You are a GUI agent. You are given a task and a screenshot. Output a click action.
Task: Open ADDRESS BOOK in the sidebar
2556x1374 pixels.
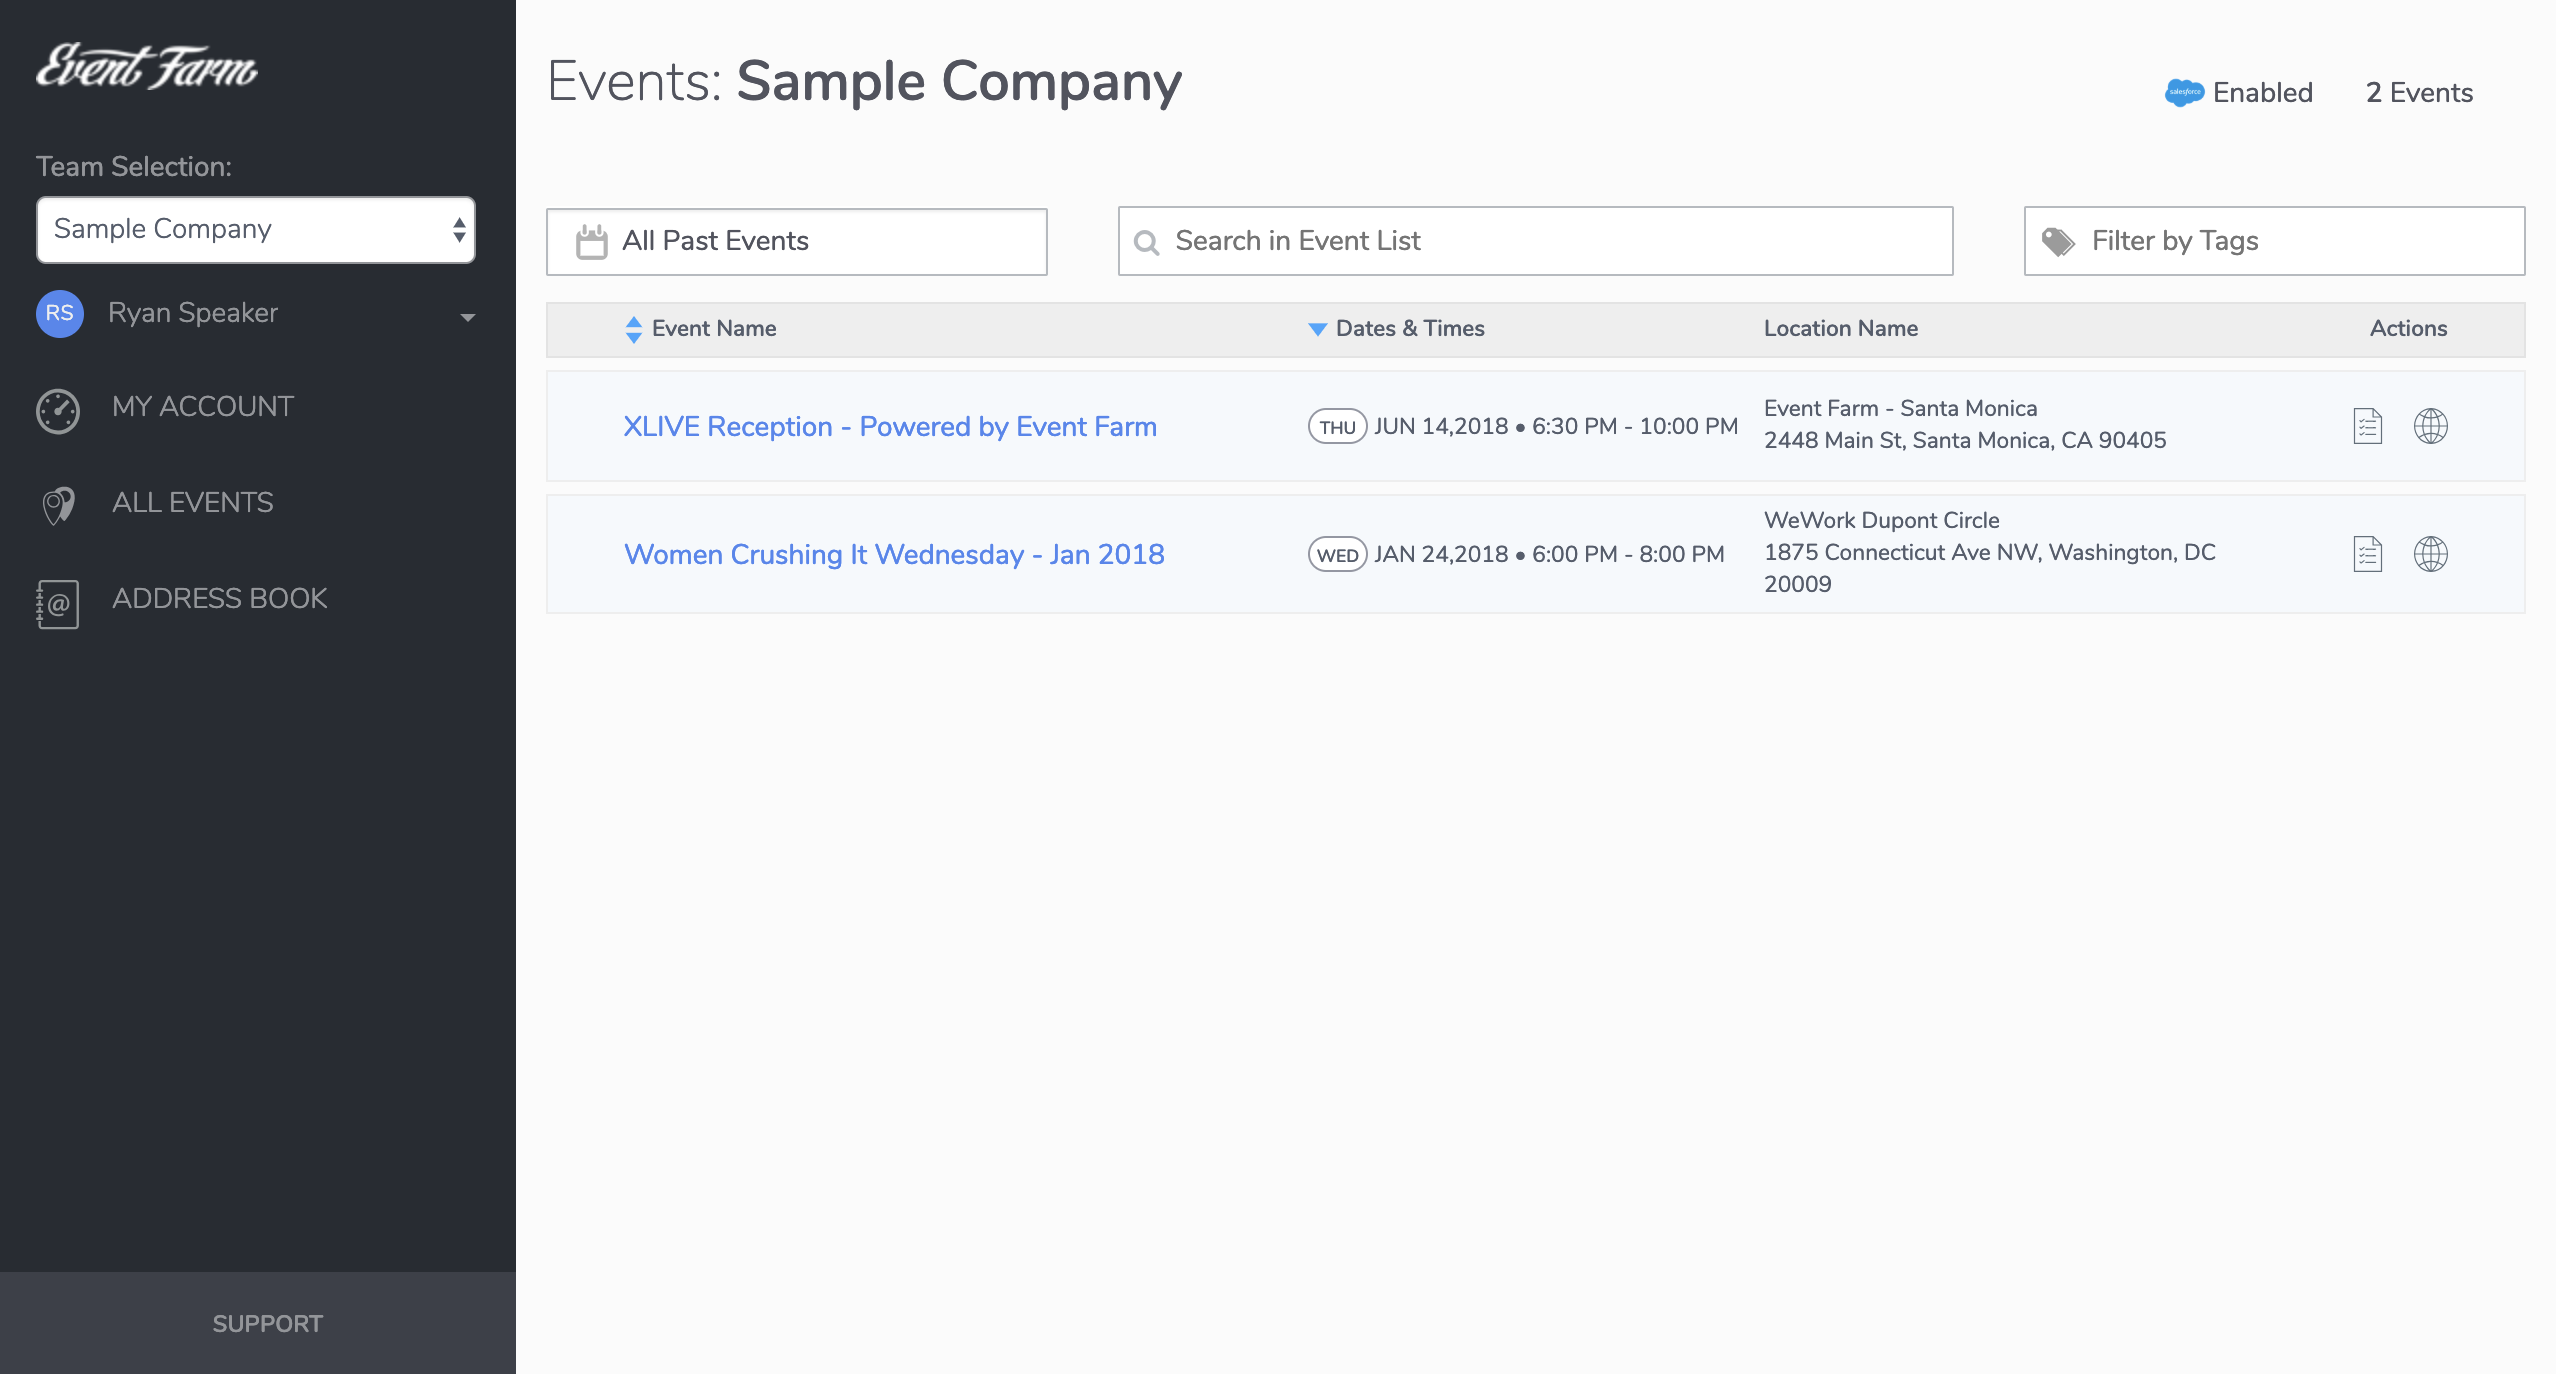(220, 599)
